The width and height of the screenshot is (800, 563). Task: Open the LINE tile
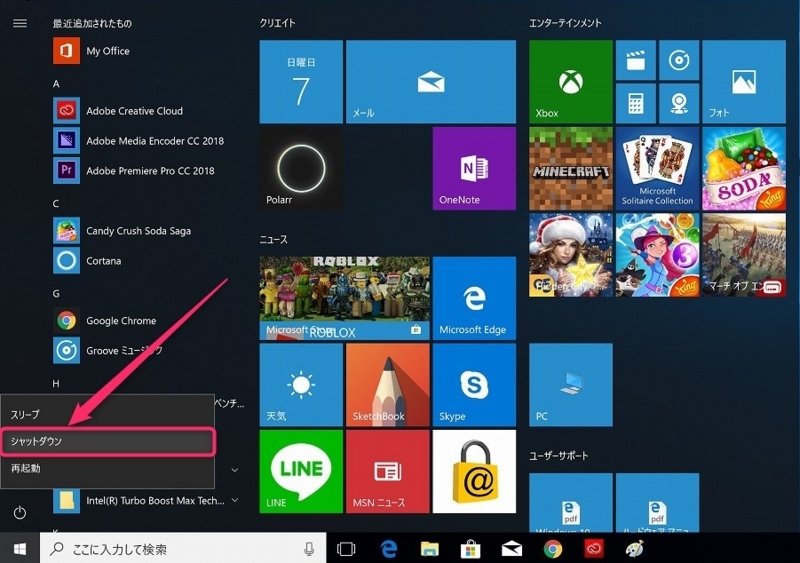click(x=301, y=471)
